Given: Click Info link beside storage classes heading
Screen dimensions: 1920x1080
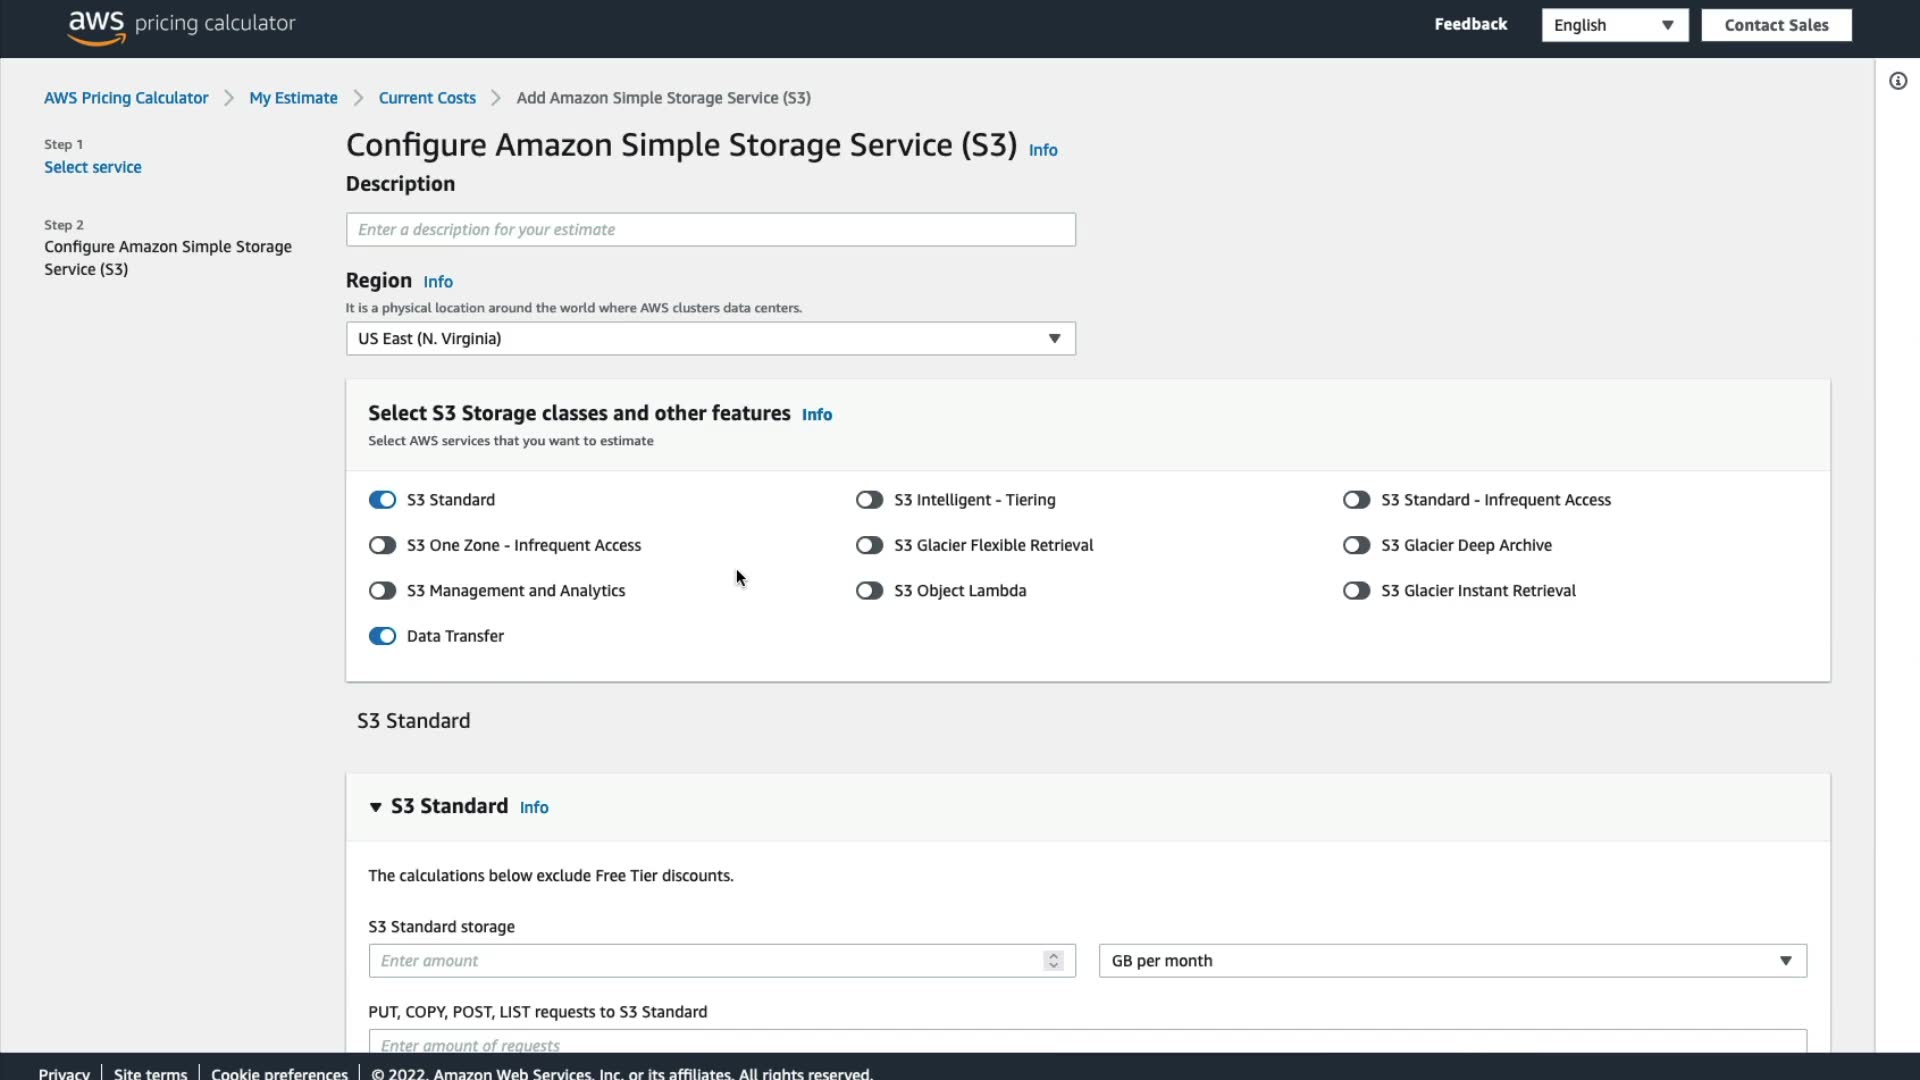Looking at the screenshot, I should [816, 415].
